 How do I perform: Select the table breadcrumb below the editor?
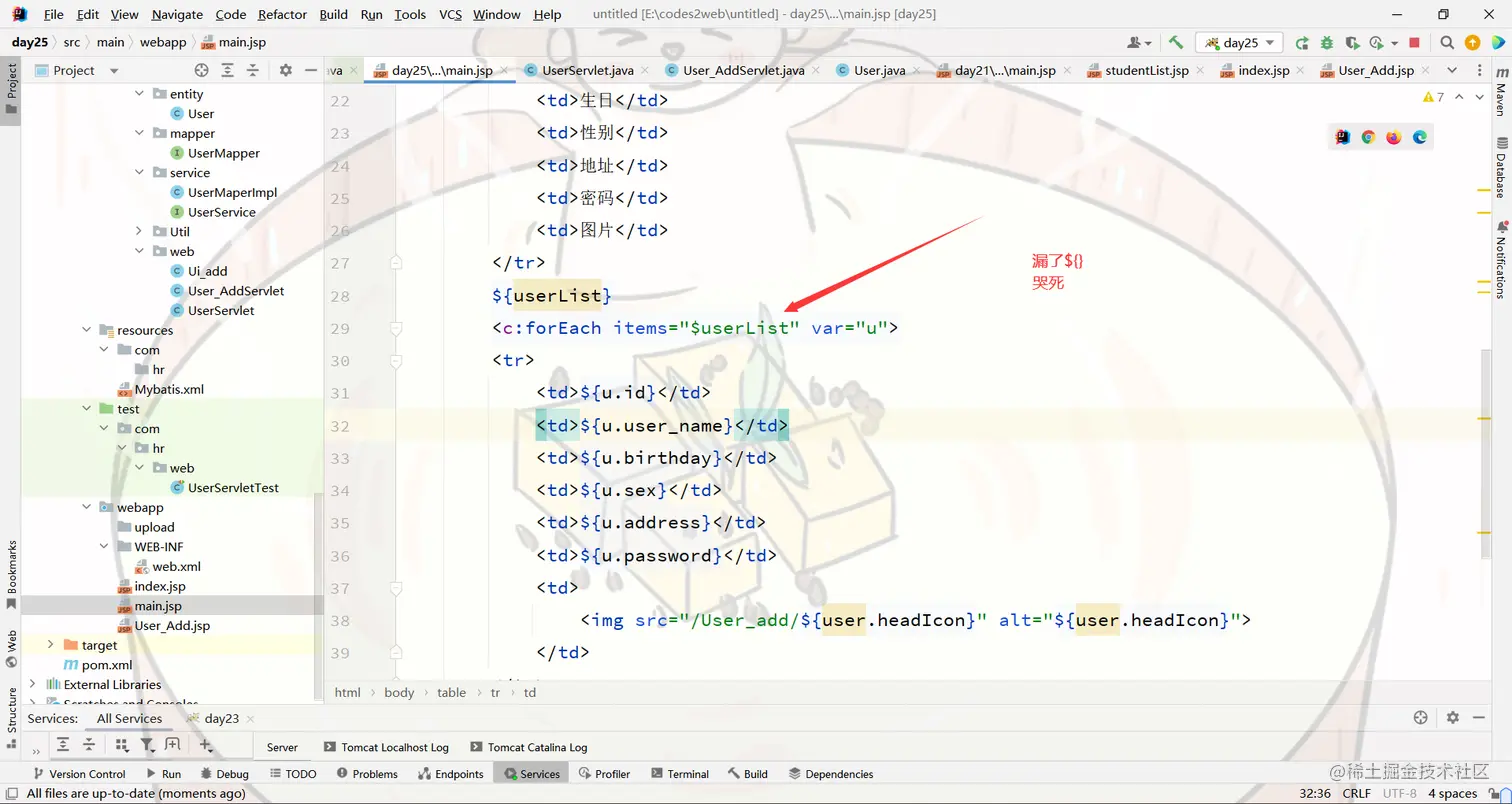[x=451, y=692]
